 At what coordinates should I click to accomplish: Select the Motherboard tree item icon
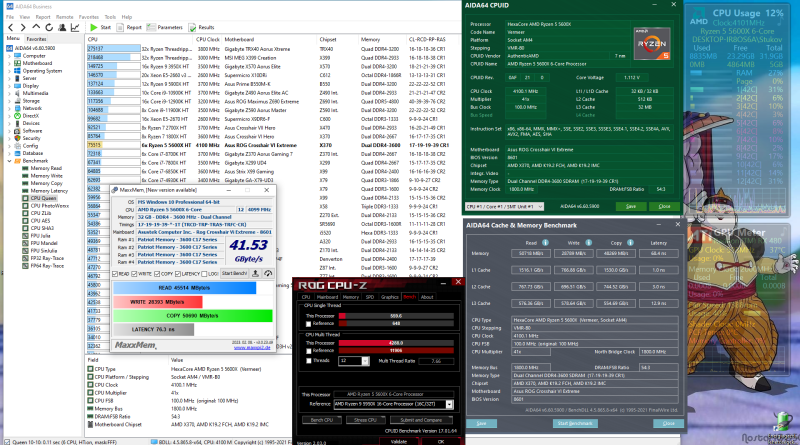click(17, 63)
